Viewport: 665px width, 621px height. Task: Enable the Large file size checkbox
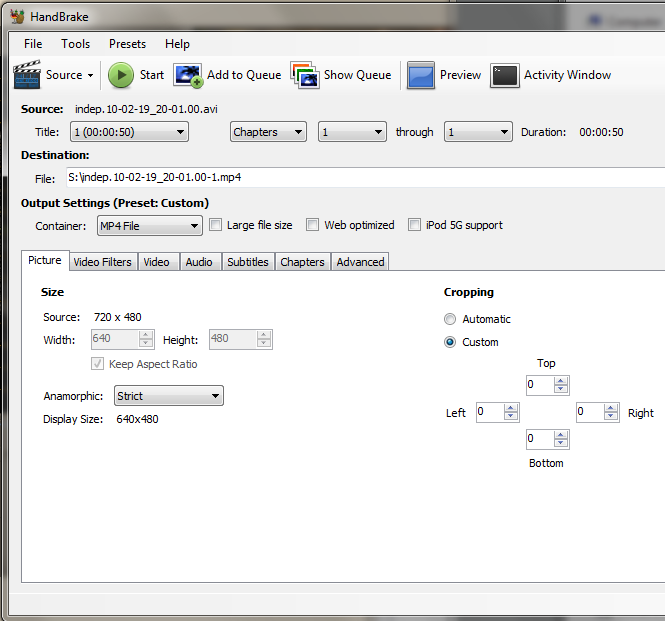(215, 225)
